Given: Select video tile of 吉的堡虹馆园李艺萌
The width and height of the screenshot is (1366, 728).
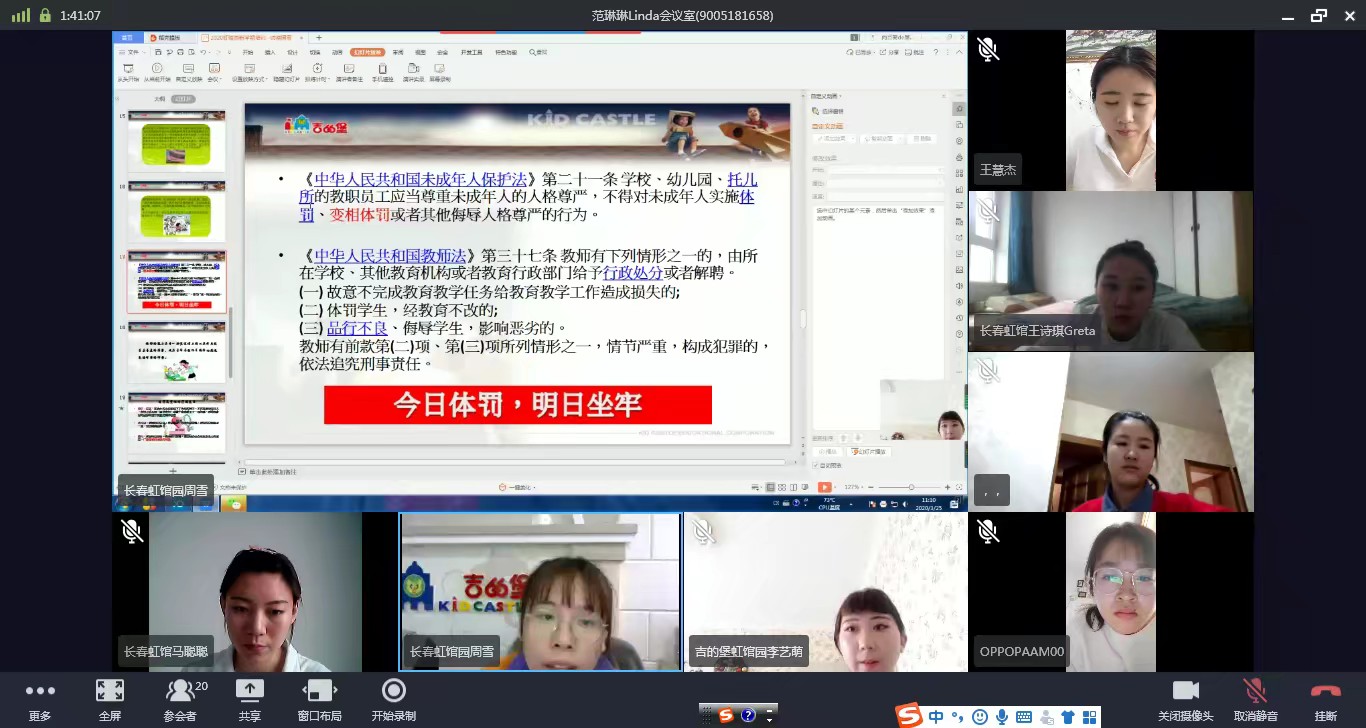Looking at the screenshot, I should pos(826,592).
